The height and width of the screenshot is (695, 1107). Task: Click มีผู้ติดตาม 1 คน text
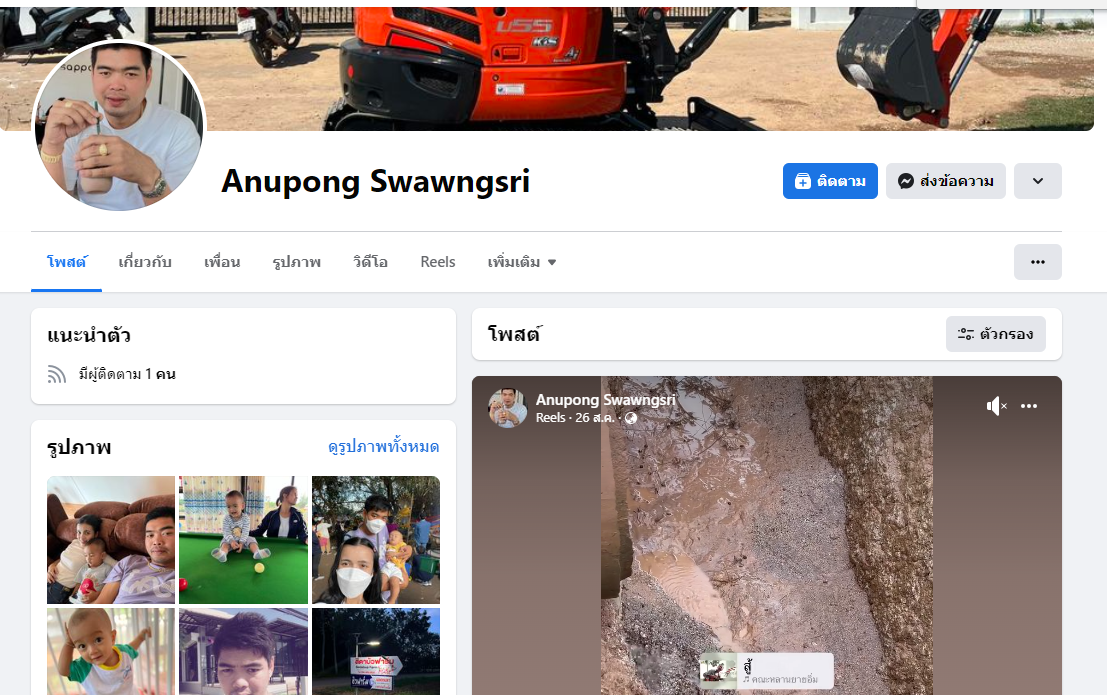coord(127,374)
